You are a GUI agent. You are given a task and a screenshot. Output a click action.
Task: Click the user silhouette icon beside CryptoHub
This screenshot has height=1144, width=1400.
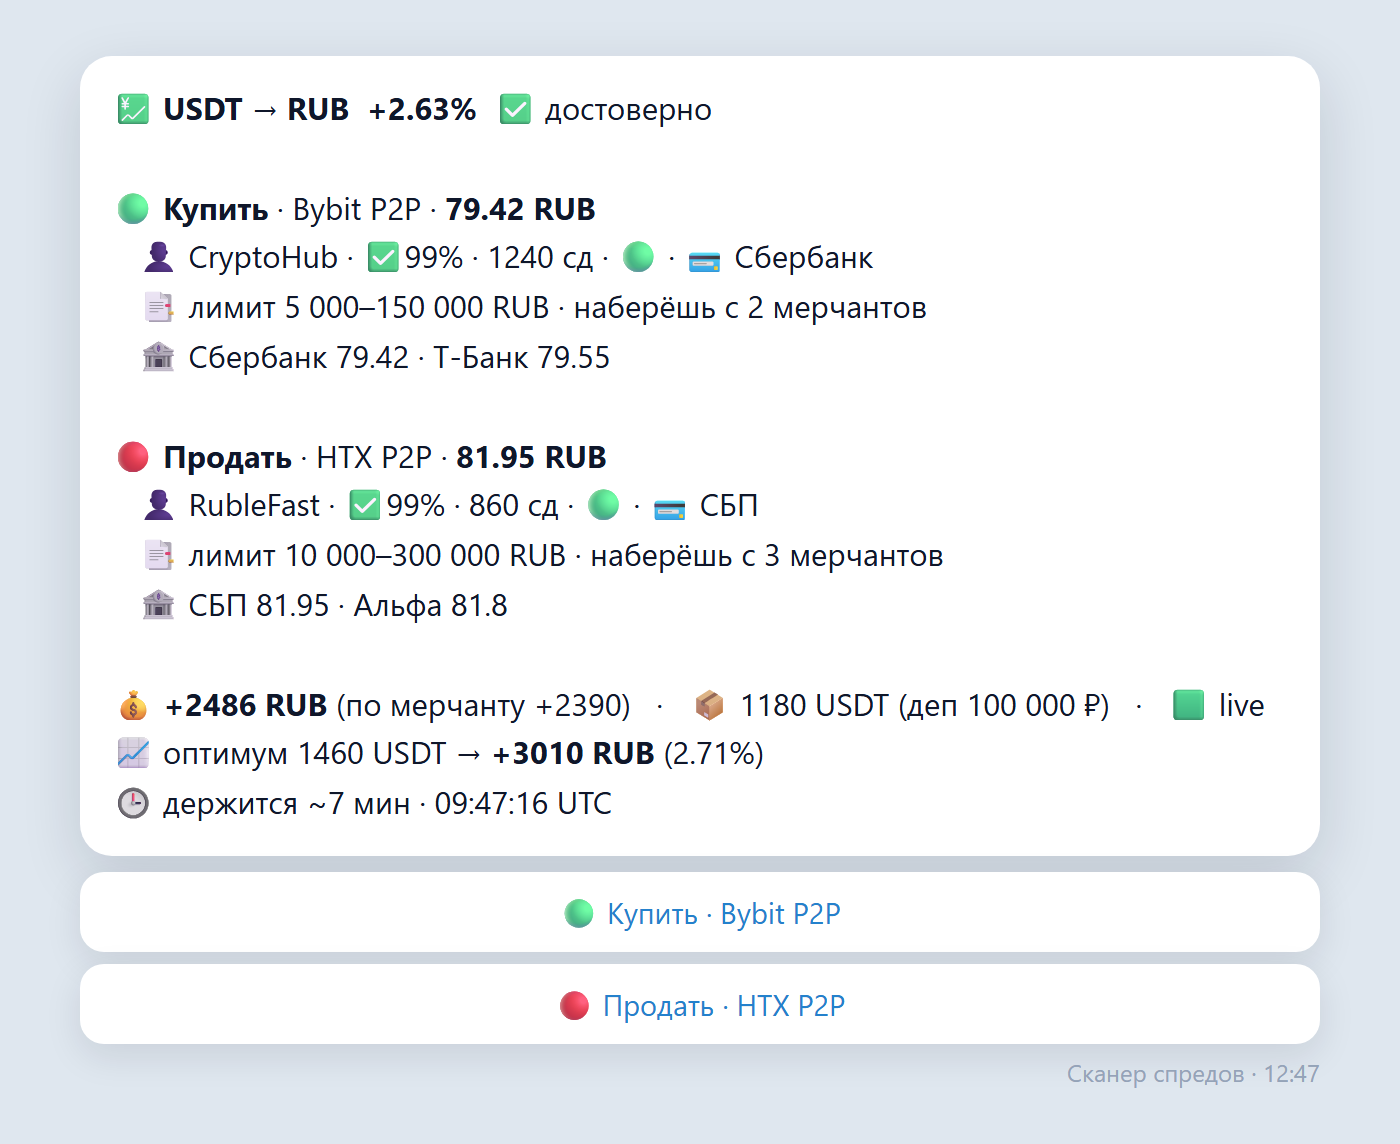pos(158,257)
